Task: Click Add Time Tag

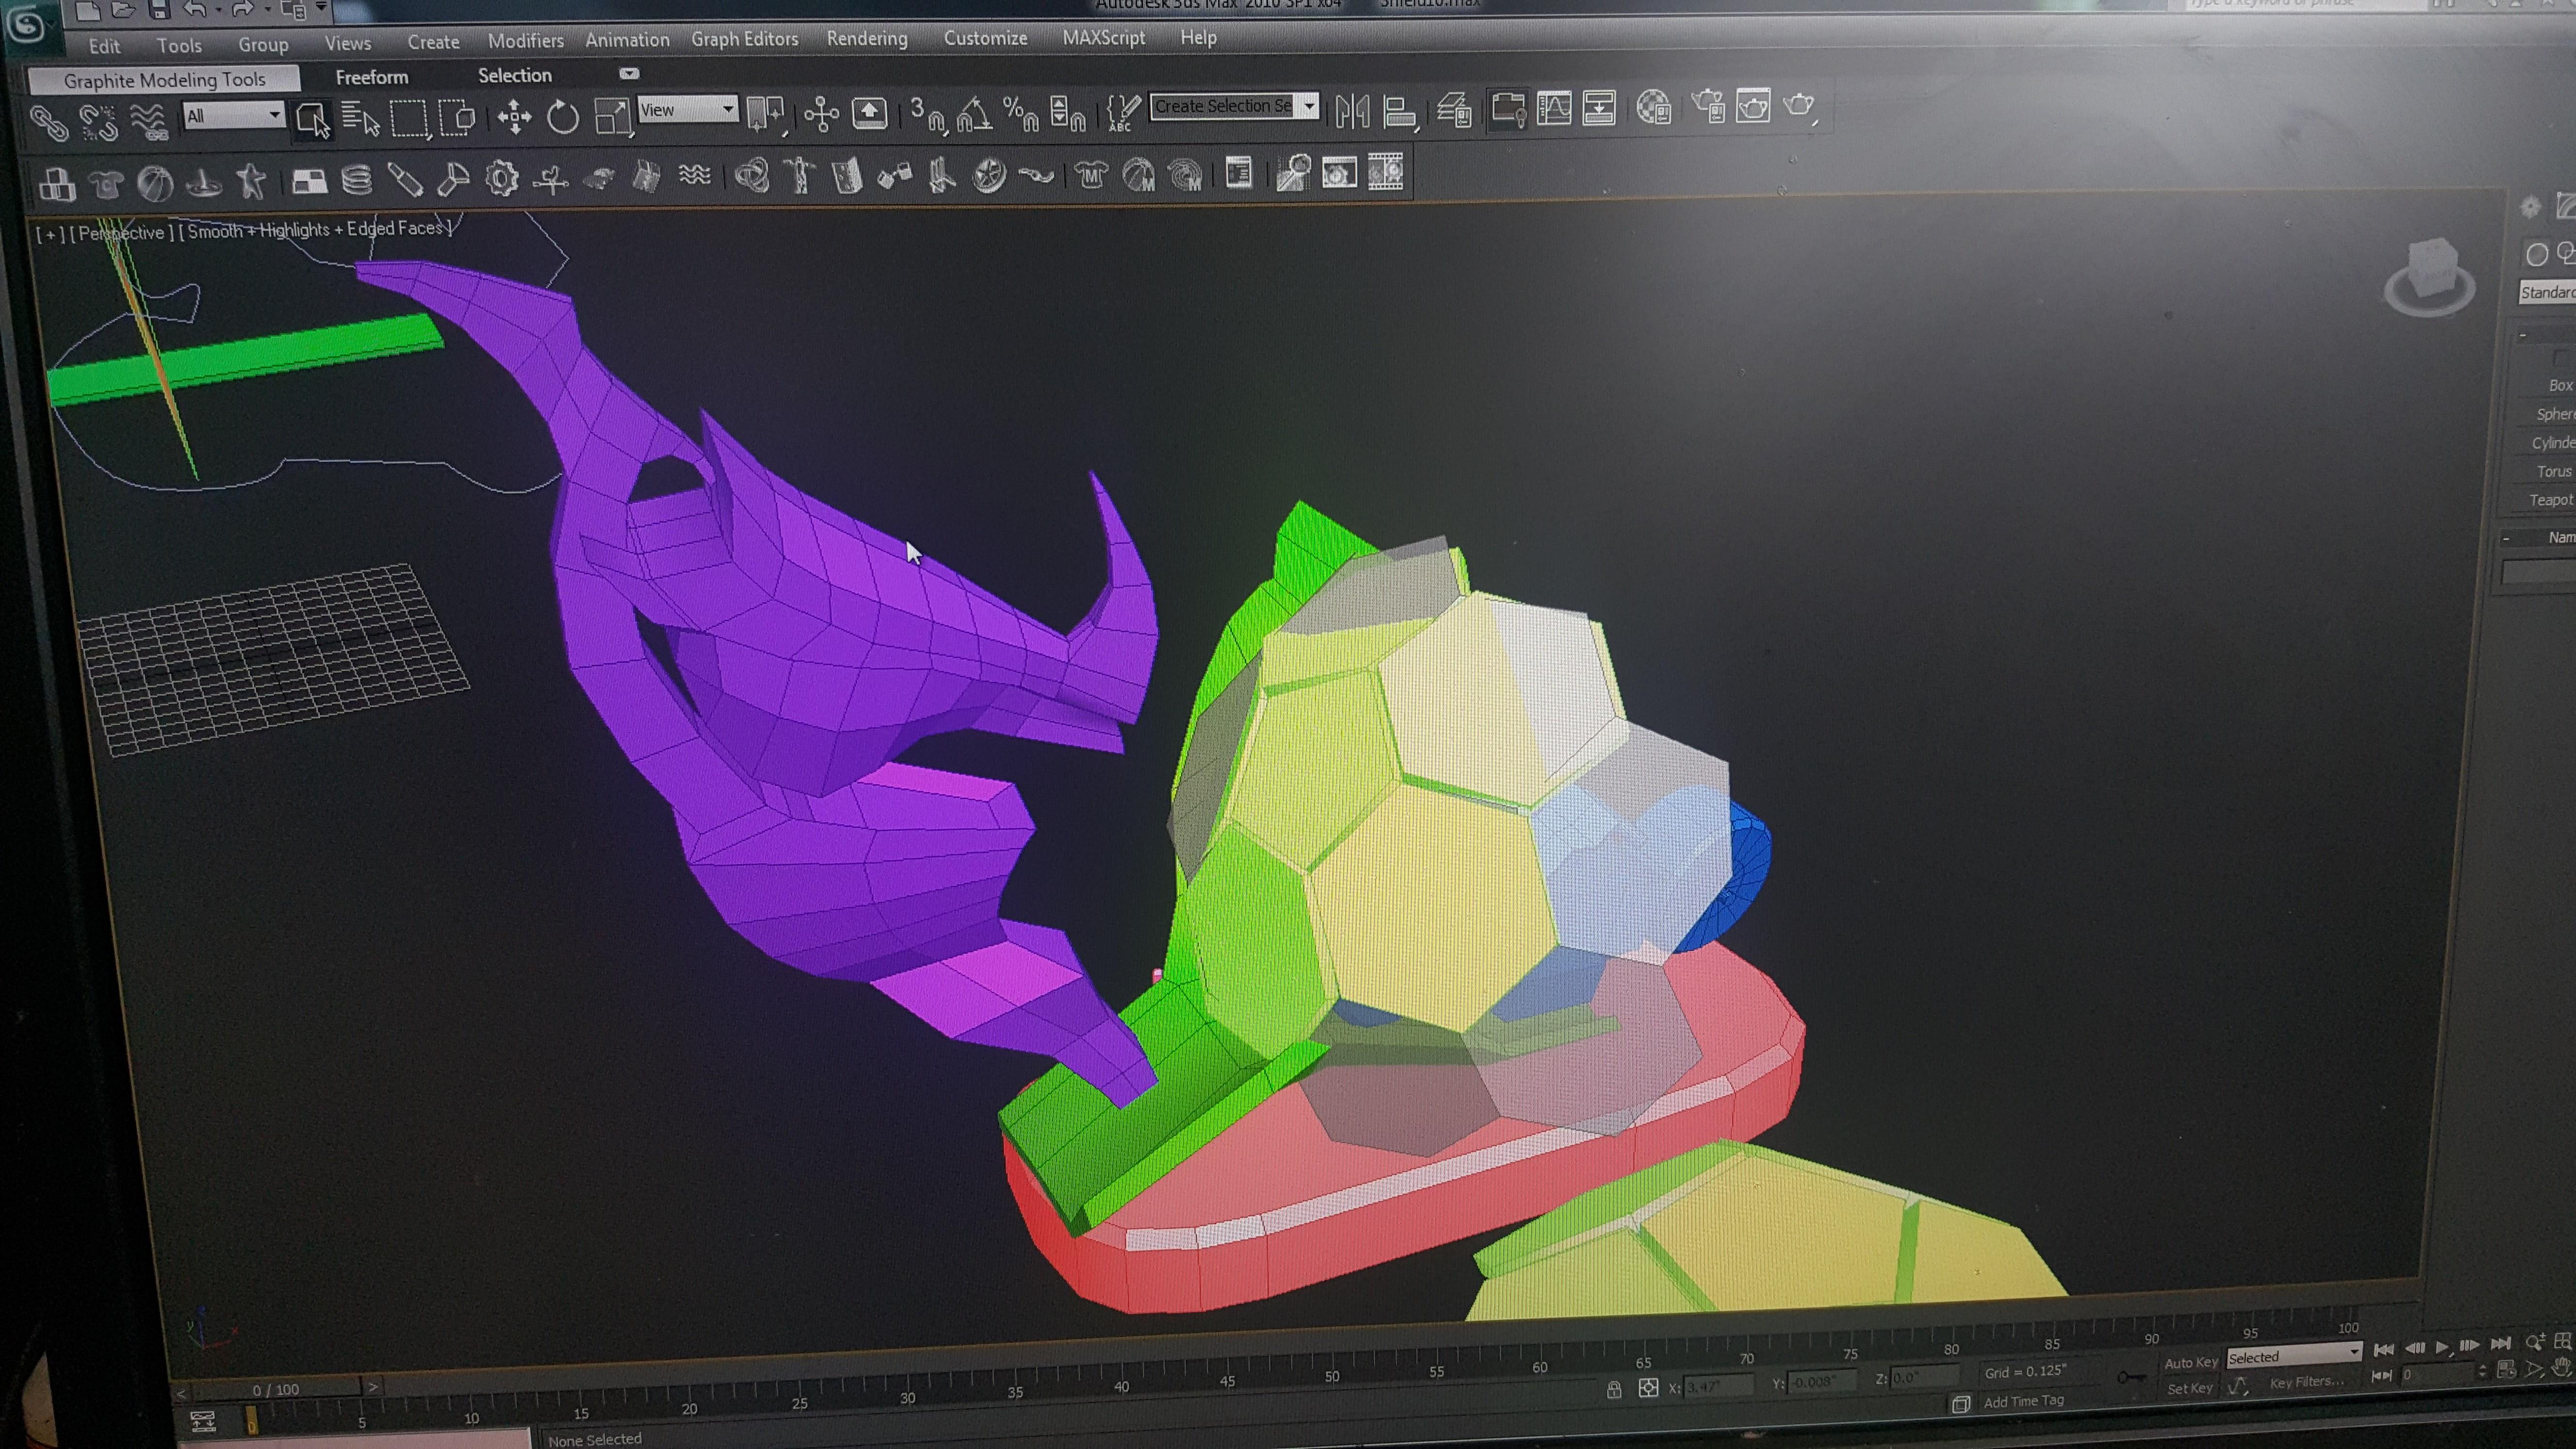Action: [x=2023, y=1401]
